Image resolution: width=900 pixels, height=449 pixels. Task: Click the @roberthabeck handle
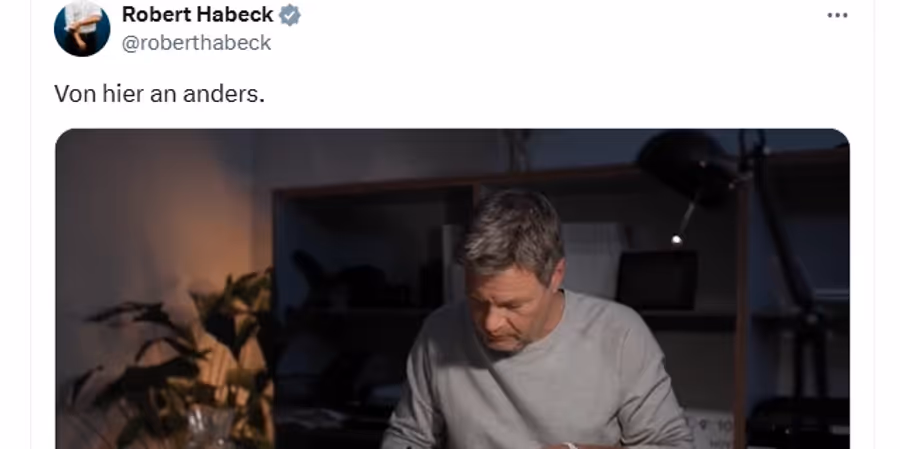point(196,43)
